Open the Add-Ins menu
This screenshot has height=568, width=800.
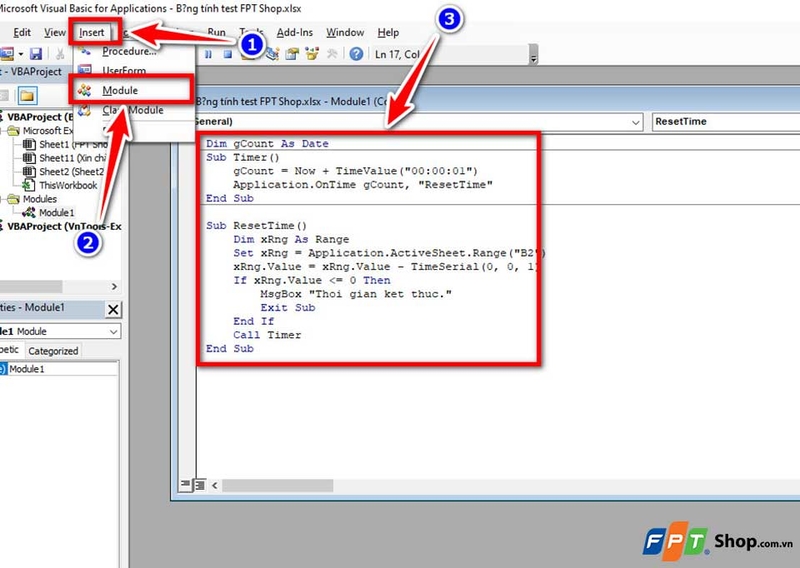(294, 32)
